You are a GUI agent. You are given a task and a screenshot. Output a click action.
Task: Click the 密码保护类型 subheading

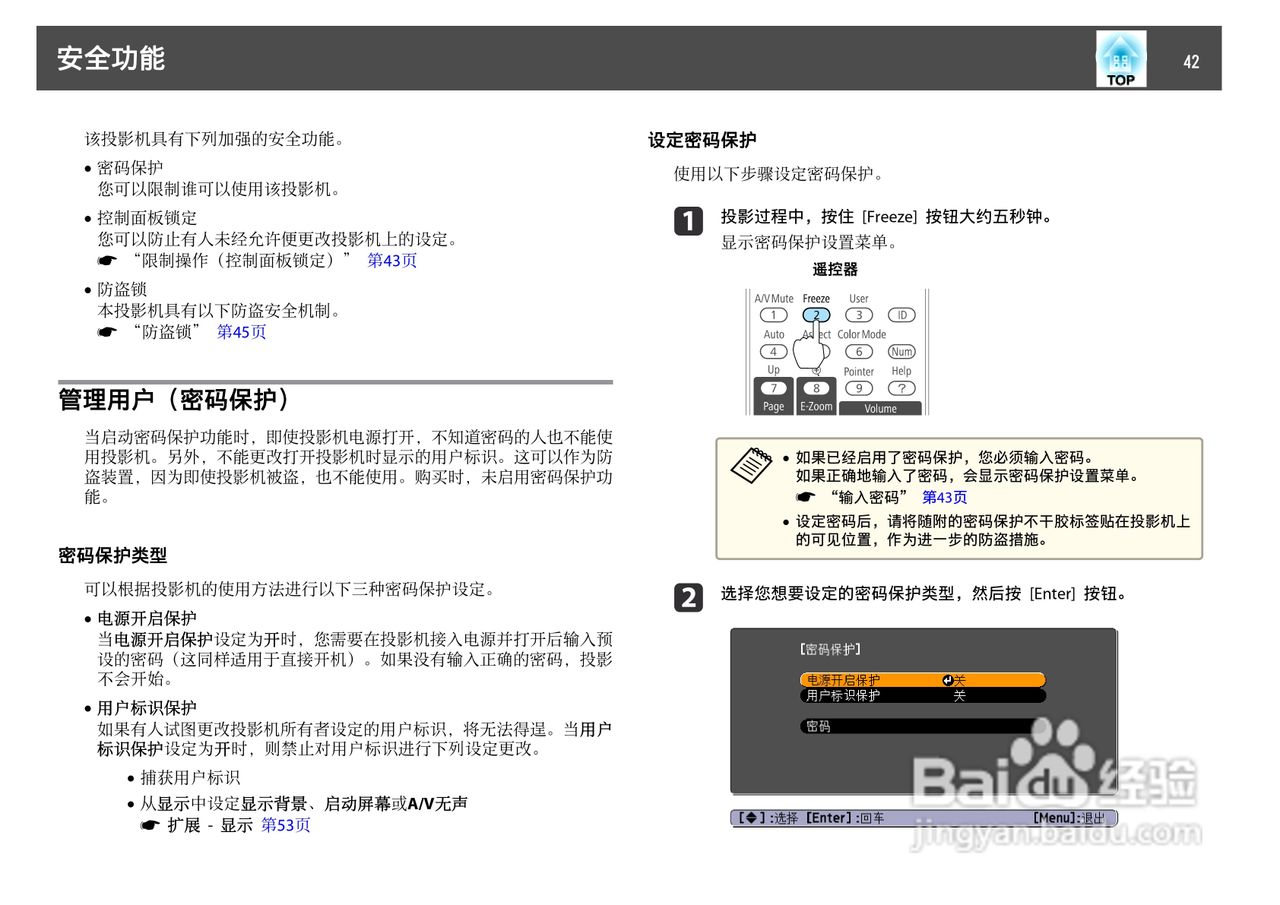click(113, 555)
